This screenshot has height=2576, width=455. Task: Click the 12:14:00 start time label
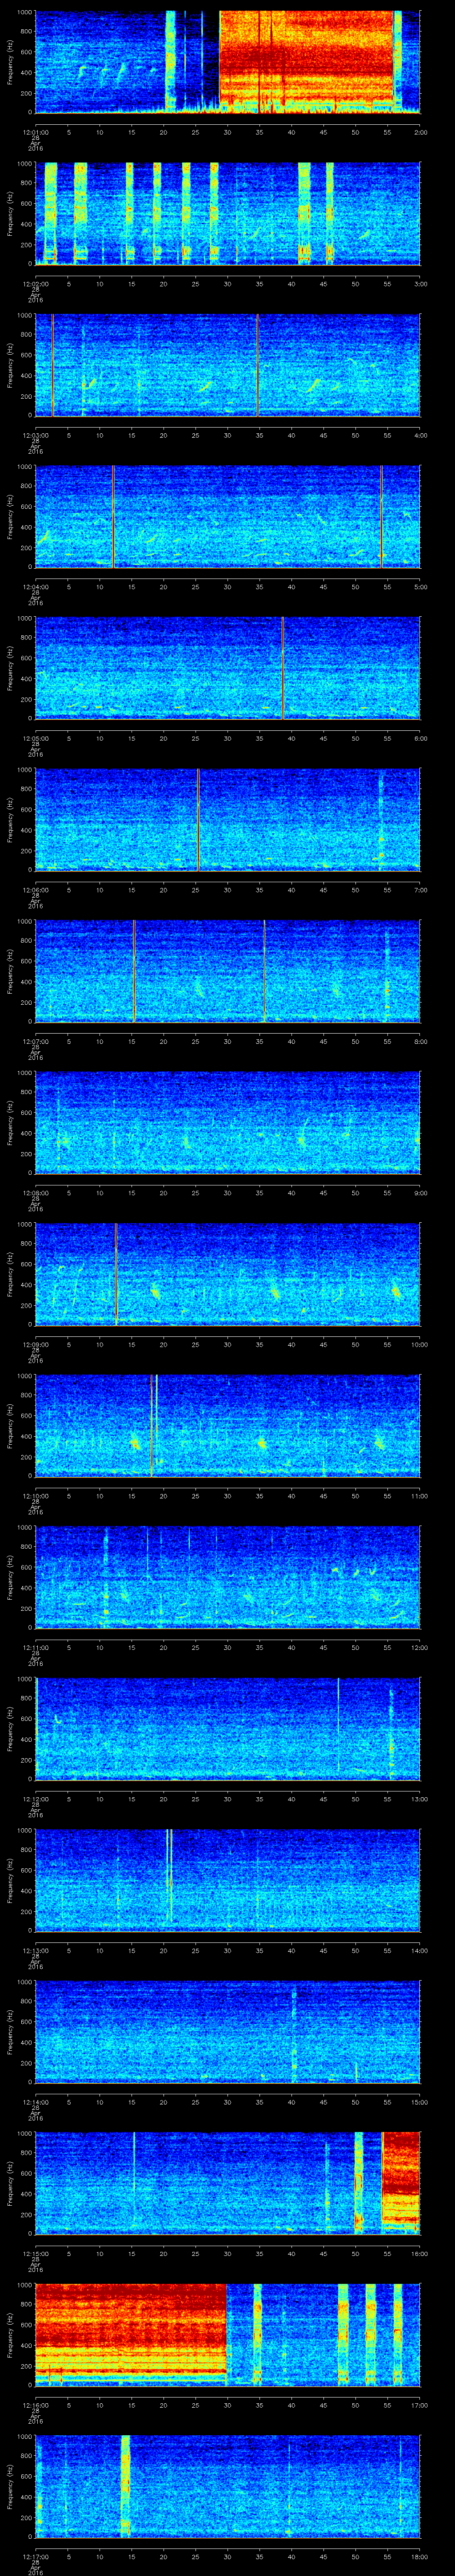[x=35, y=2101]
